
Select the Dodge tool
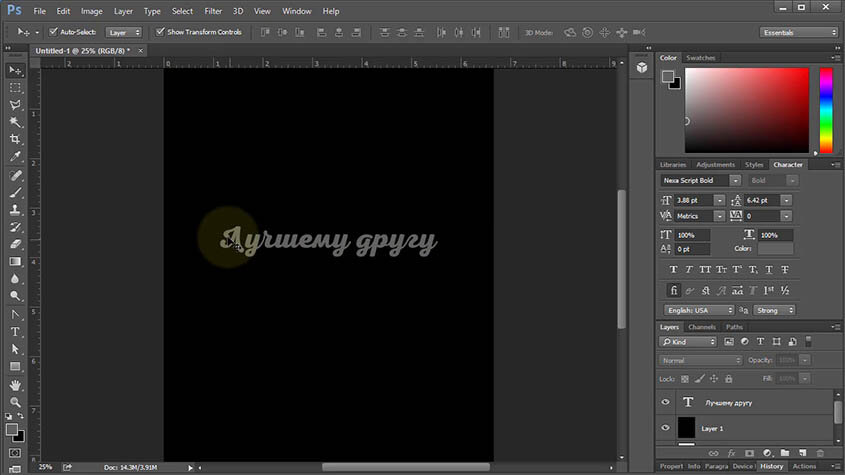pos(15,295)
